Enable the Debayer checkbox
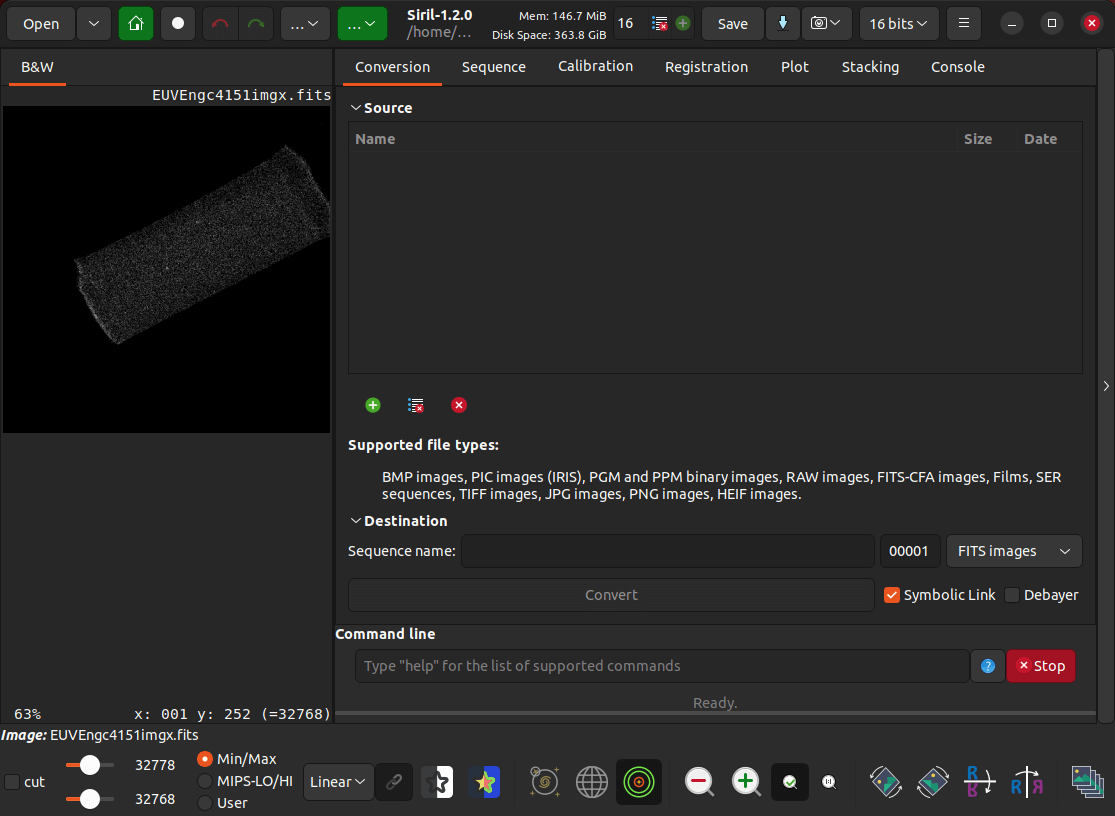 coord(1012,595)
